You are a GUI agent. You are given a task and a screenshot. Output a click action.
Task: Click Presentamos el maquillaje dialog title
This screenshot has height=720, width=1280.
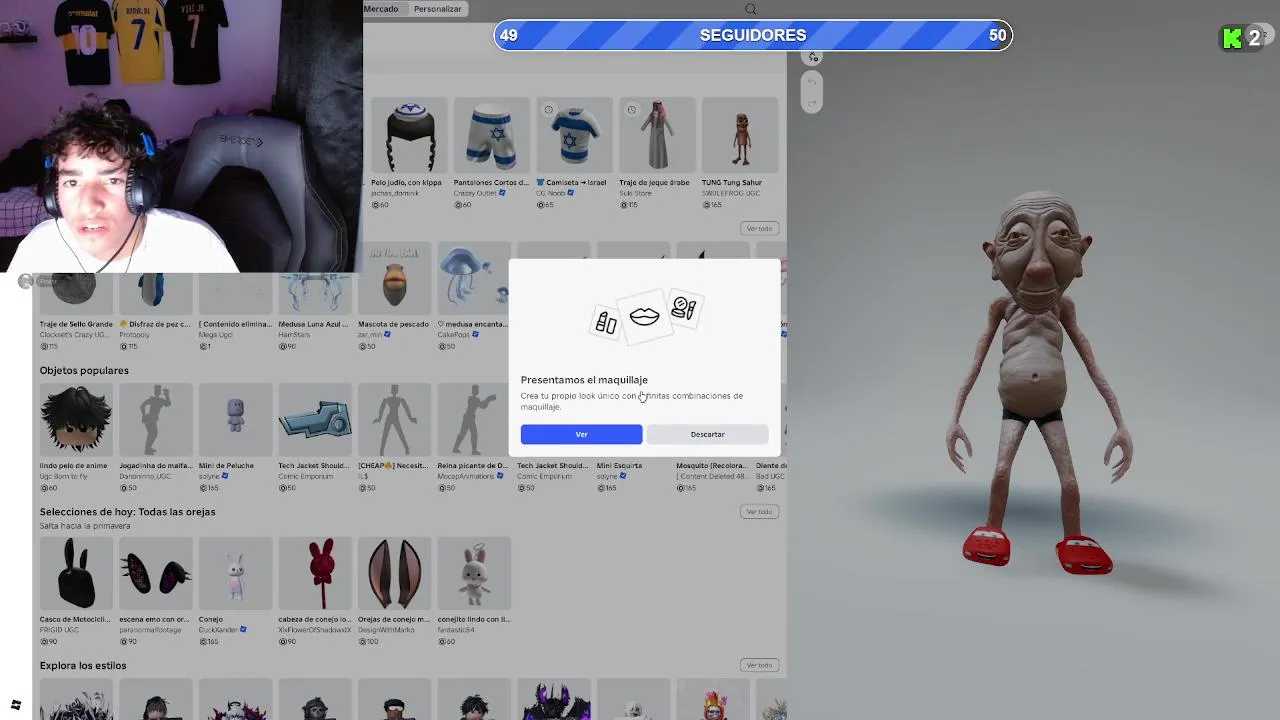click(x=584, y=380)
